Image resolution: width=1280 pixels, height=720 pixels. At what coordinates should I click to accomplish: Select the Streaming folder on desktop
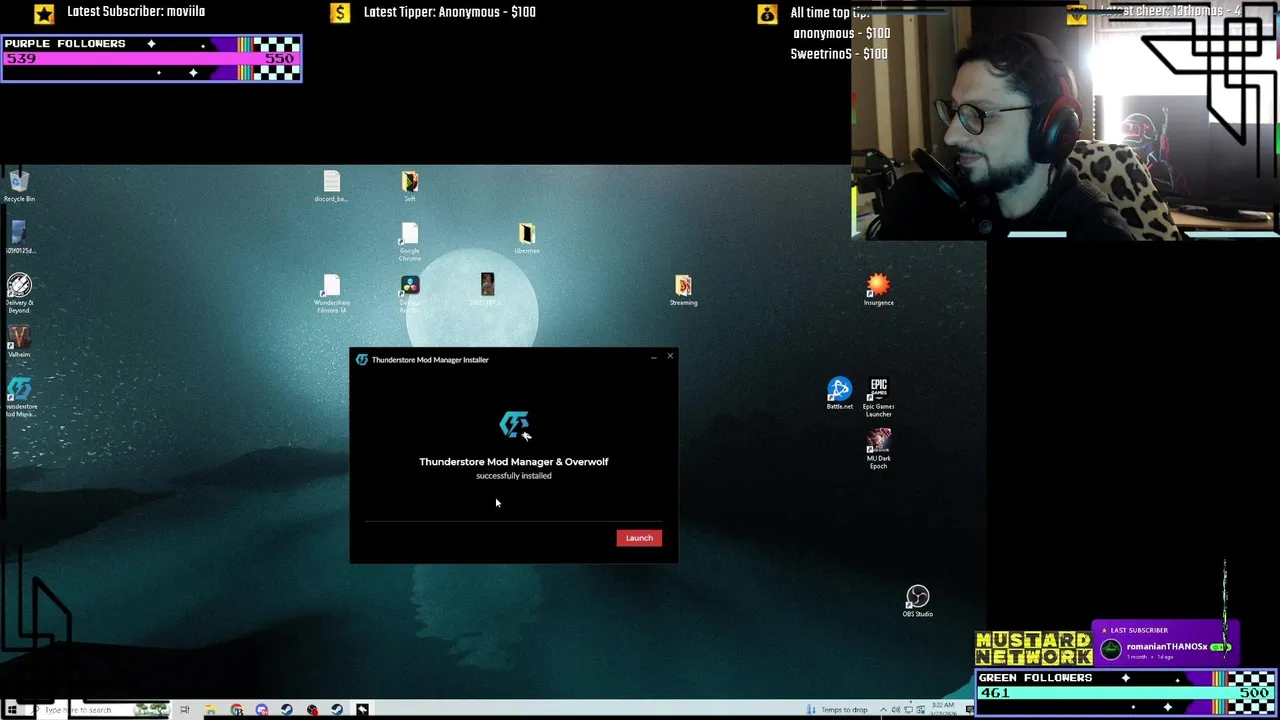tap(683, 291)
